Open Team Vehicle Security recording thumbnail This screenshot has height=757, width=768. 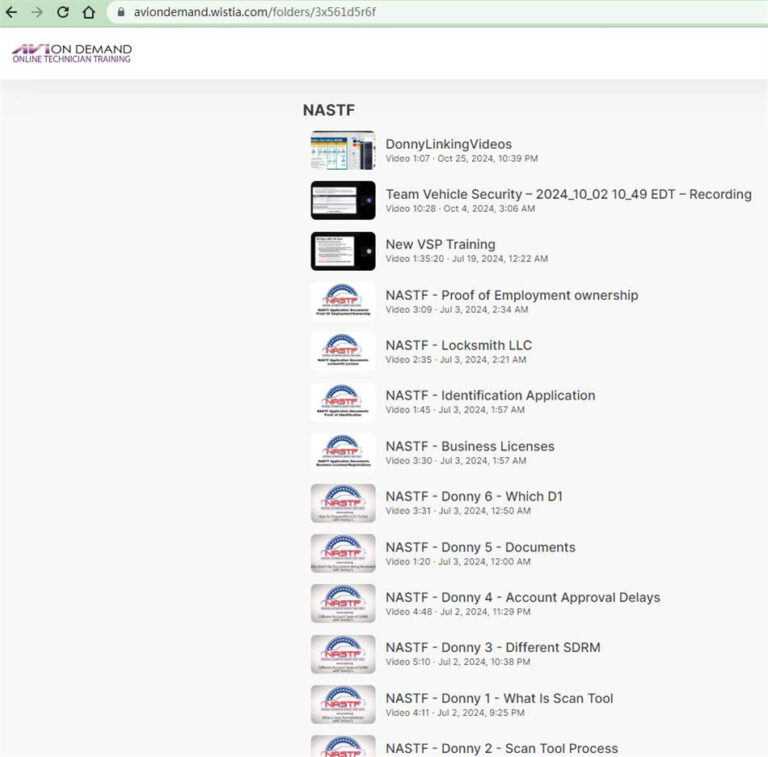[343, 200]
